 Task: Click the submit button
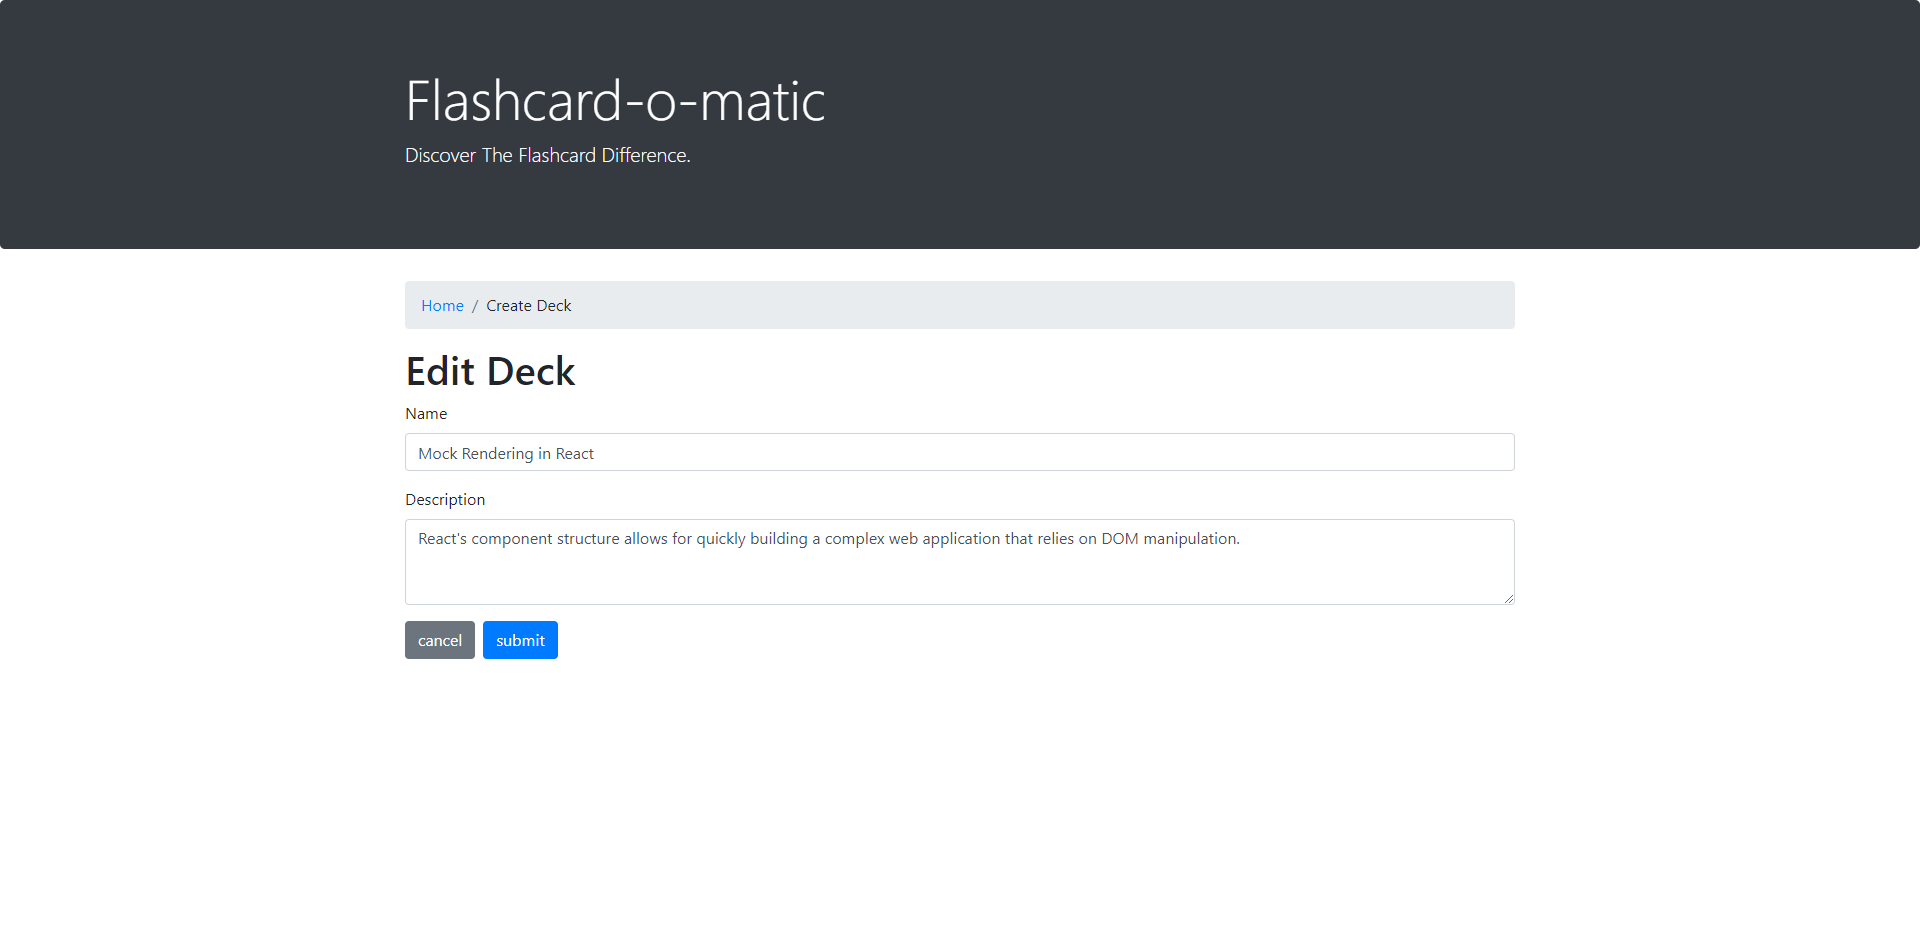click(520, 640)
